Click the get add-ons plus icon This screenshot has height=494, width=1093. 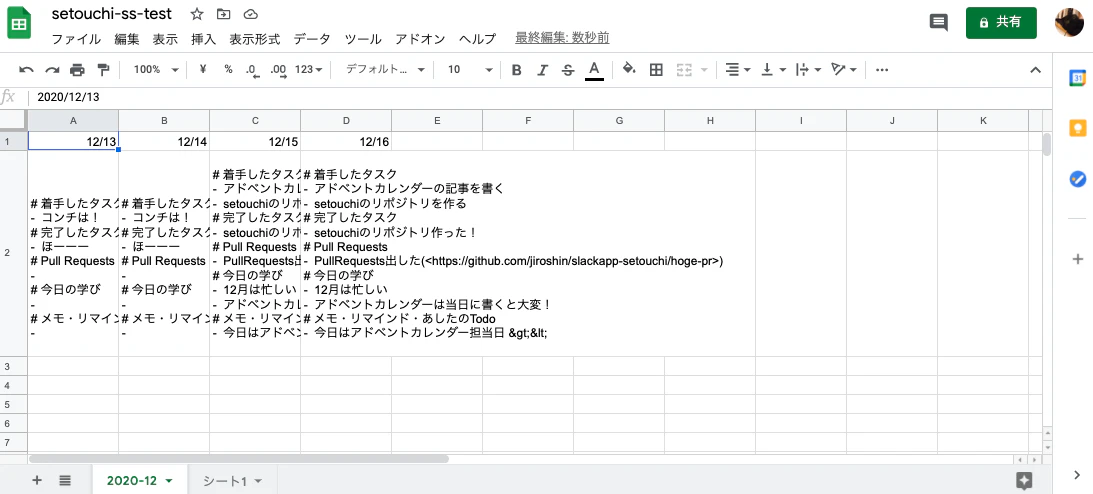[1078, 259]
